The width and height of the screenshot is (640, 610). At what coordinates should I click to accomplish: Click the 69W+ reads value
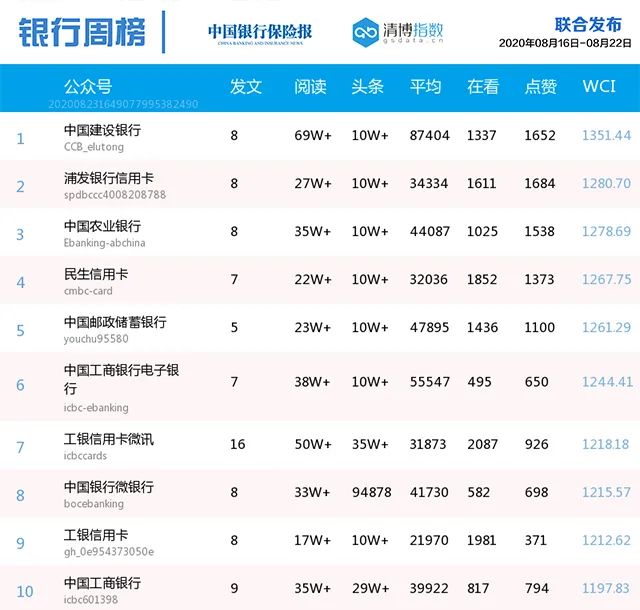tap(313, 135)
